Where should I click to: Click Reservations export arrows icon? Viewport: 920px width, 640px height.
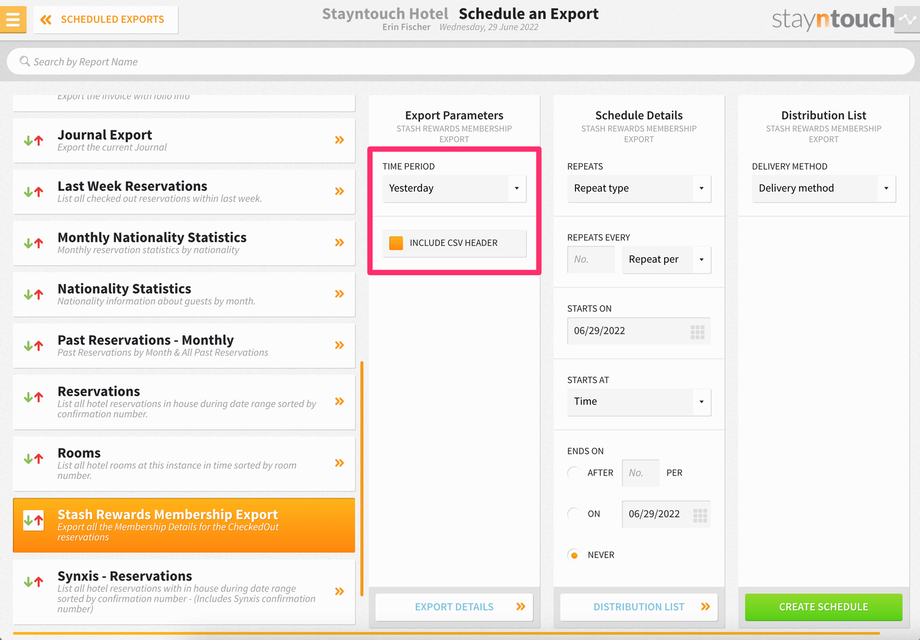(x=33, y=397)
